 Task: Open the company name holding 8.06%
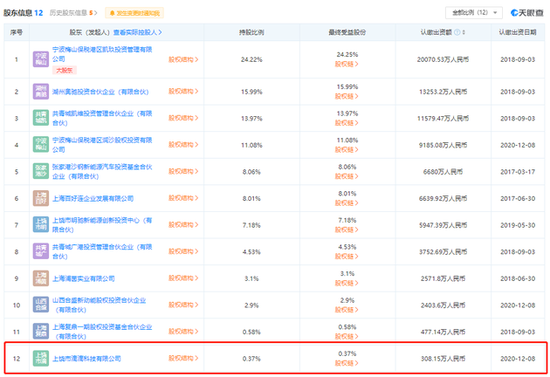pyautogui.click(x=102, y=171)
